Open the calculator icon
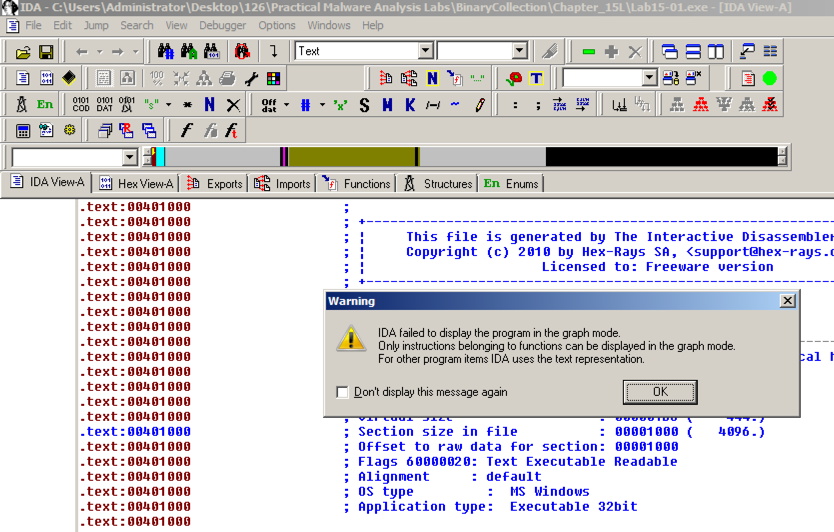 click(23, 130)
